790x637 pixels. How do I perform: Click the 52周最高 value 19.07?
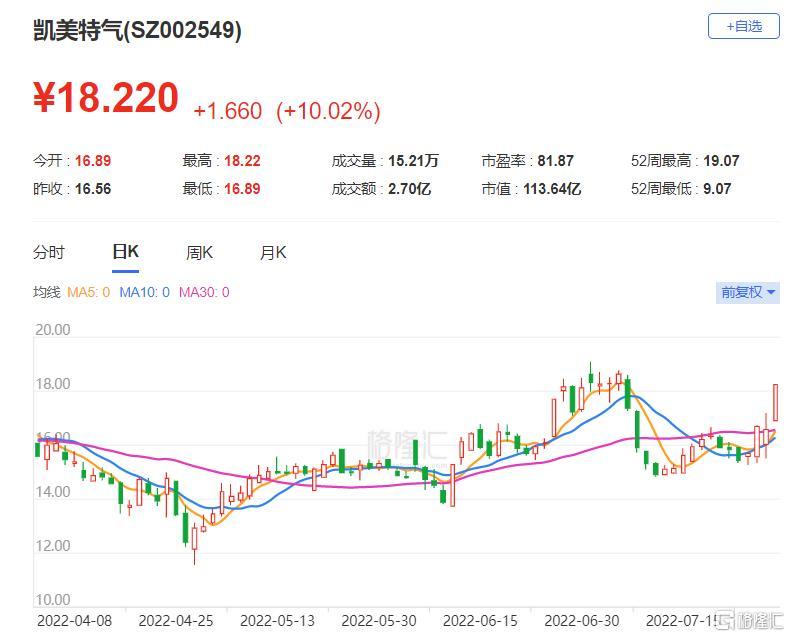tap(721, 161)
